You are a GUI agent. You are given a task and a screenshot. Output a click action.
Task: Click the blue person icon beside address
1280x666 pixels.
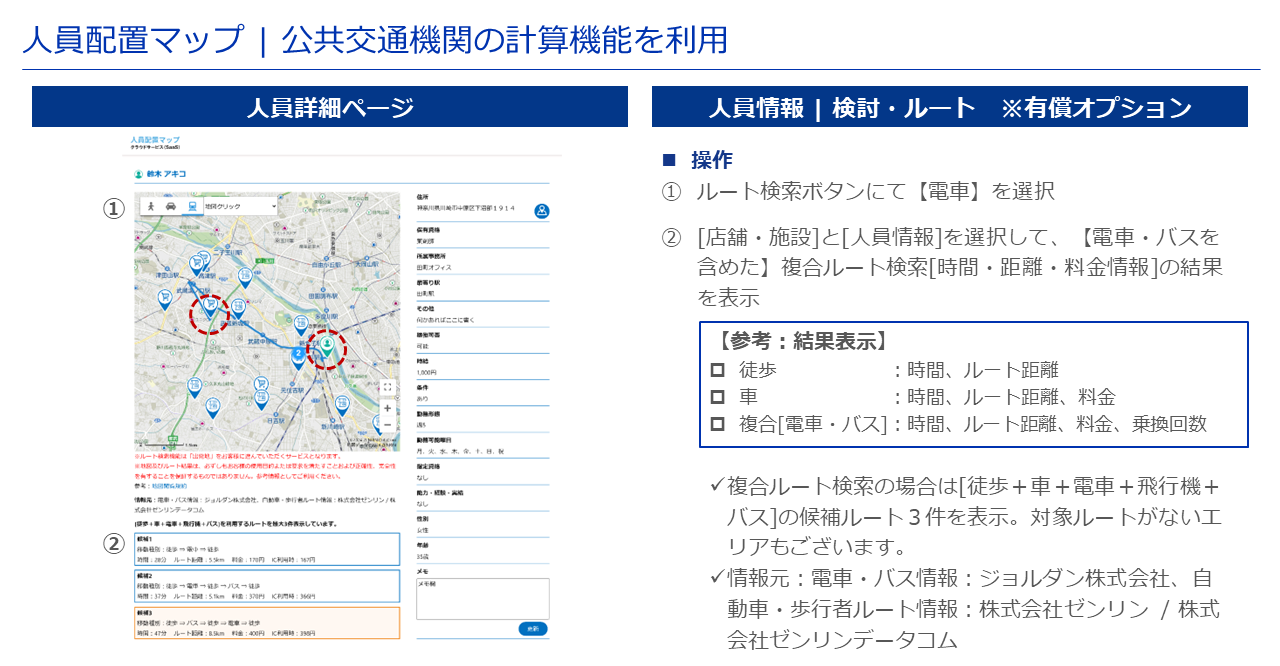point(541,211)
